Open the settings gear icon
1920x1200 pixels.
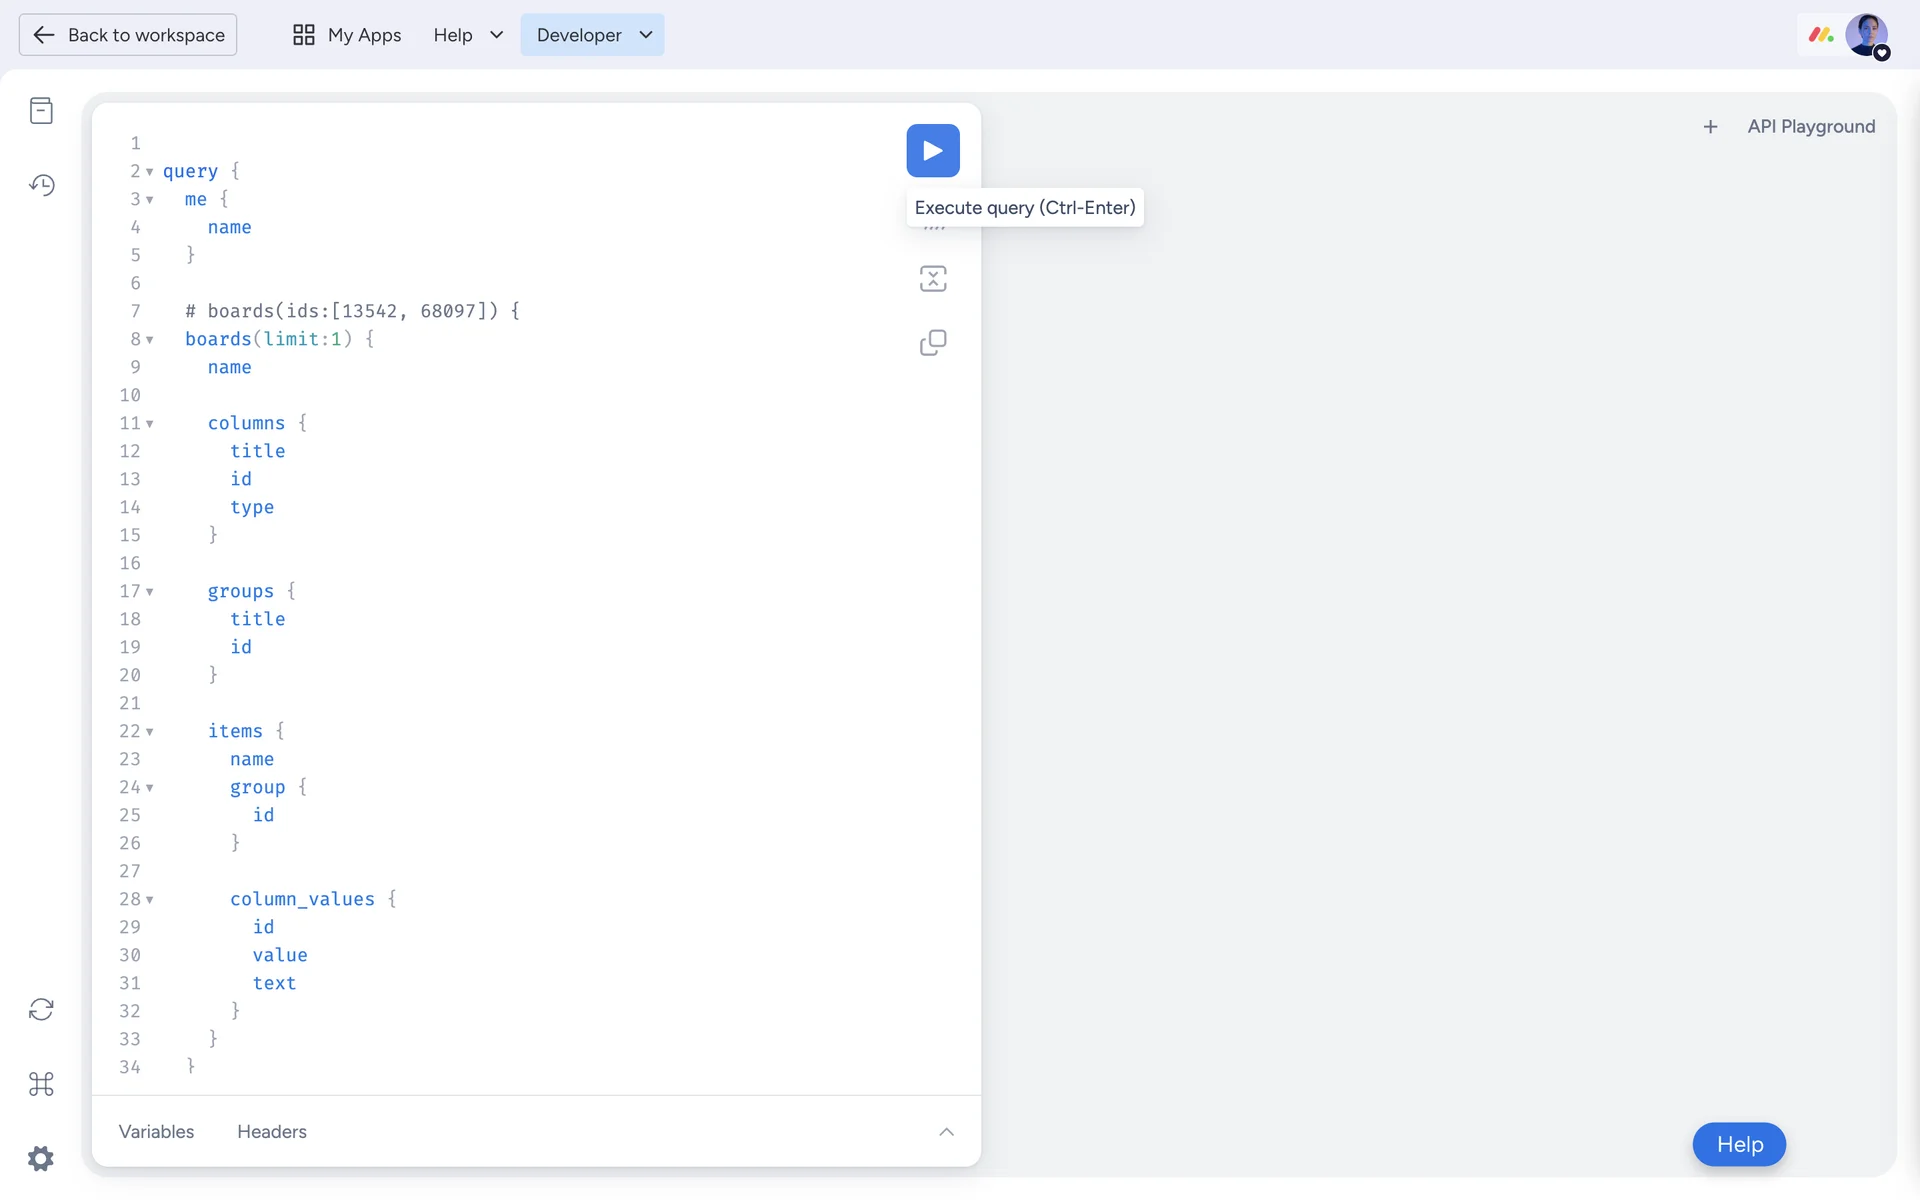click(x=41, y=1158)
